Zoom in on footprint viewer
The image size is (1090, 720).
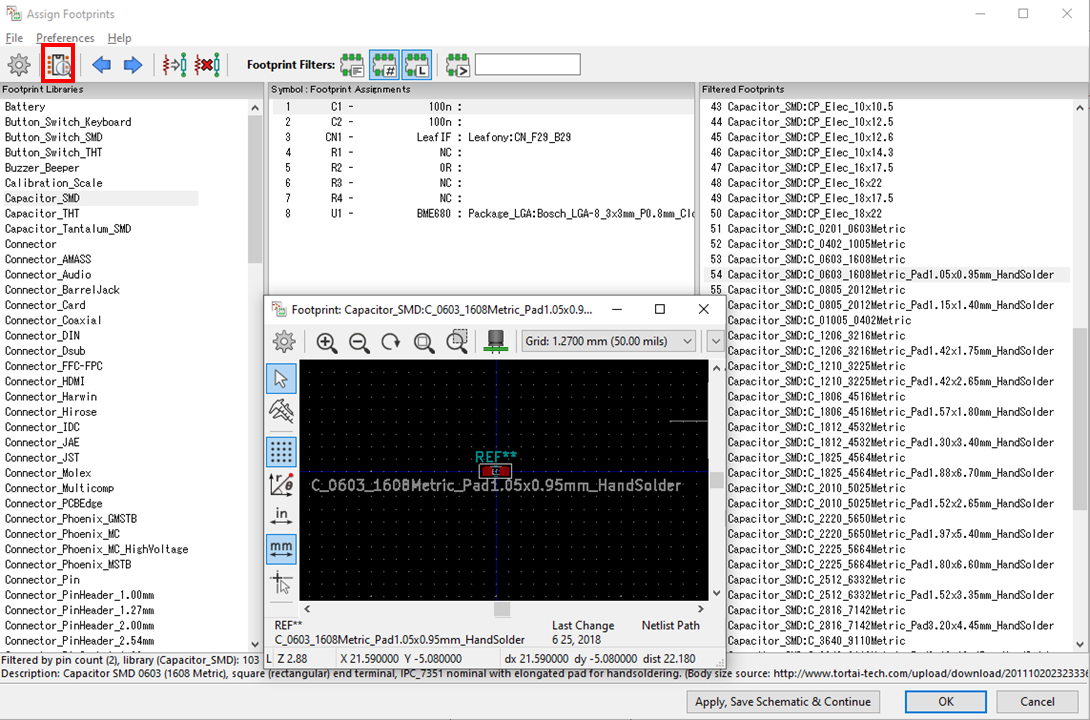(x=326, y=342)
